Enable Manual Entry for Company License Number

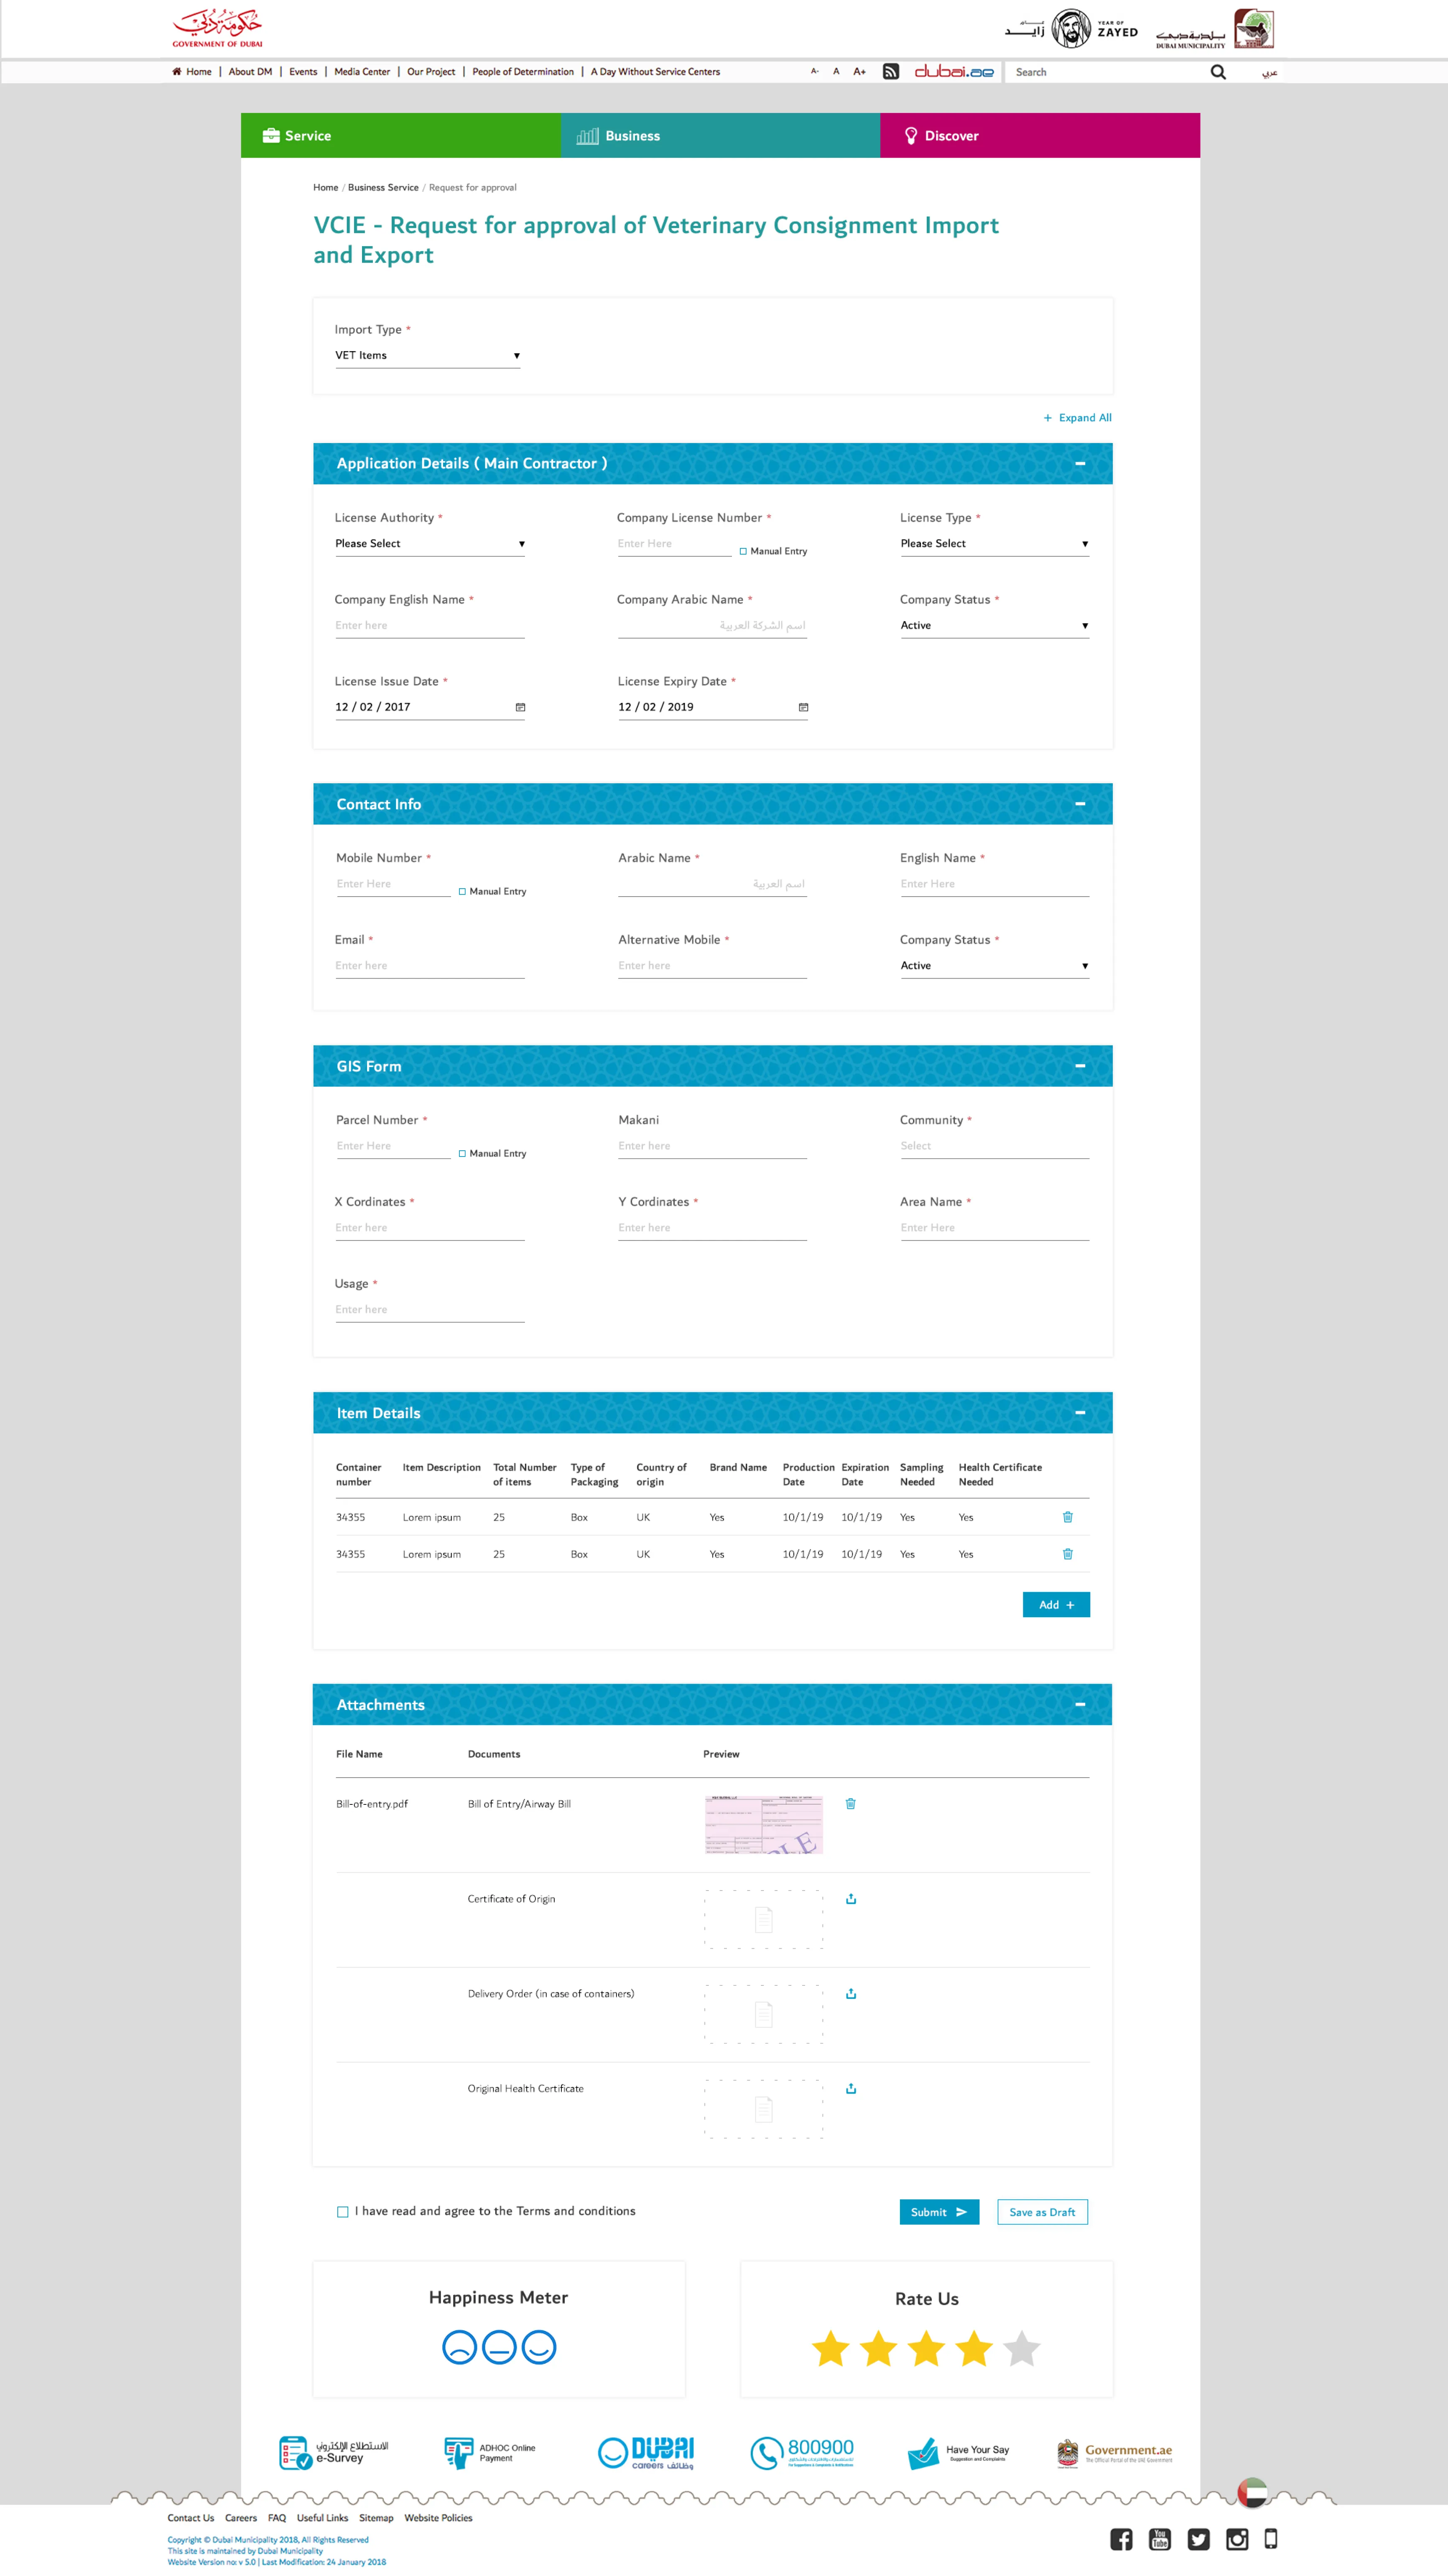pos(743,551)
